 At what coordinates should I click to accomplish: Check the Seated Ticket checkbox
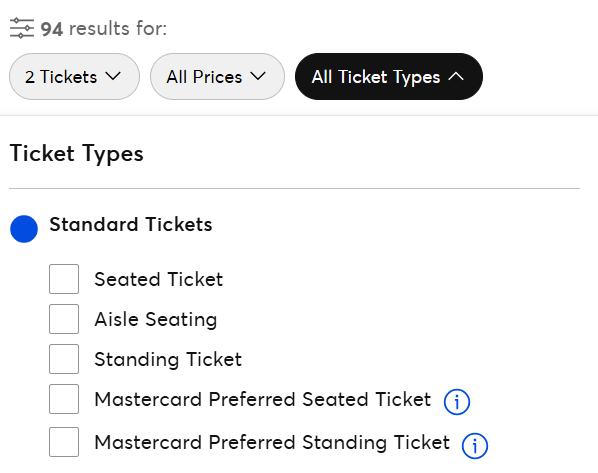[64, 279]
